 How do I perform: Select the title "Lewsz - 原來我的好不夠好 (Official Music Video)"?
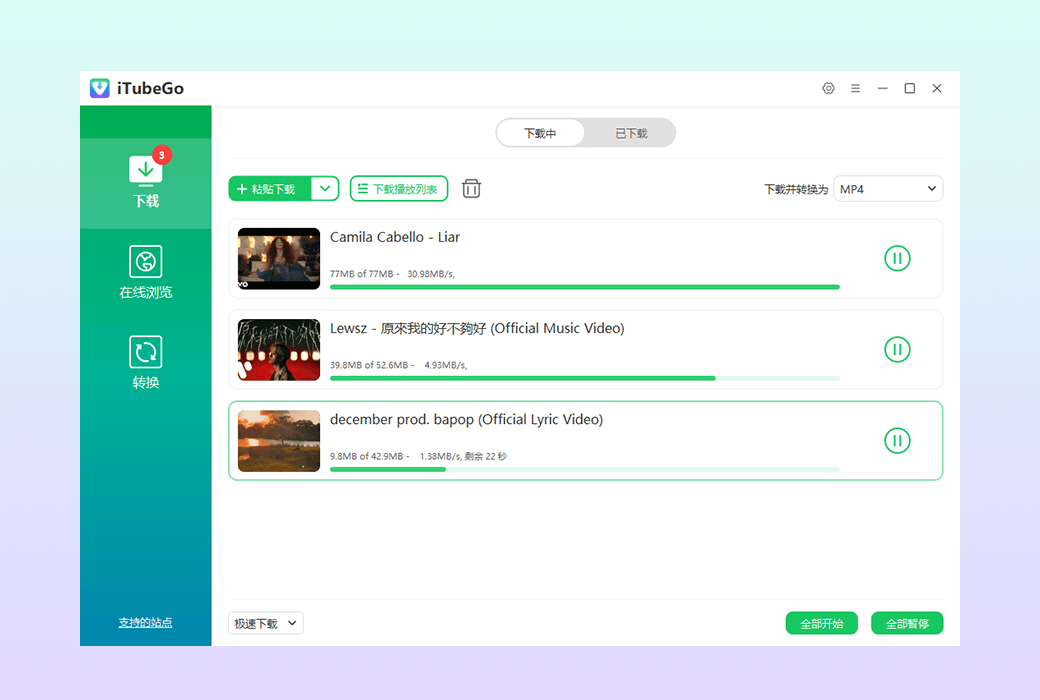pyautogui.click(x=477, y=328)
